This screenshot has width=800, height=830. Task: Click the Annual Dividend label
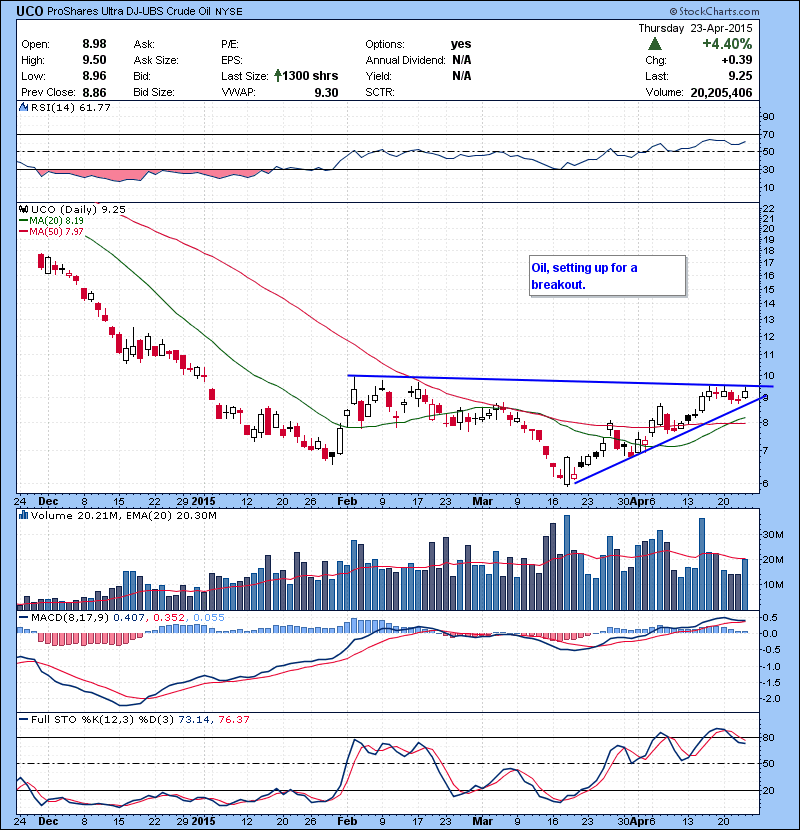pos(406,60)
